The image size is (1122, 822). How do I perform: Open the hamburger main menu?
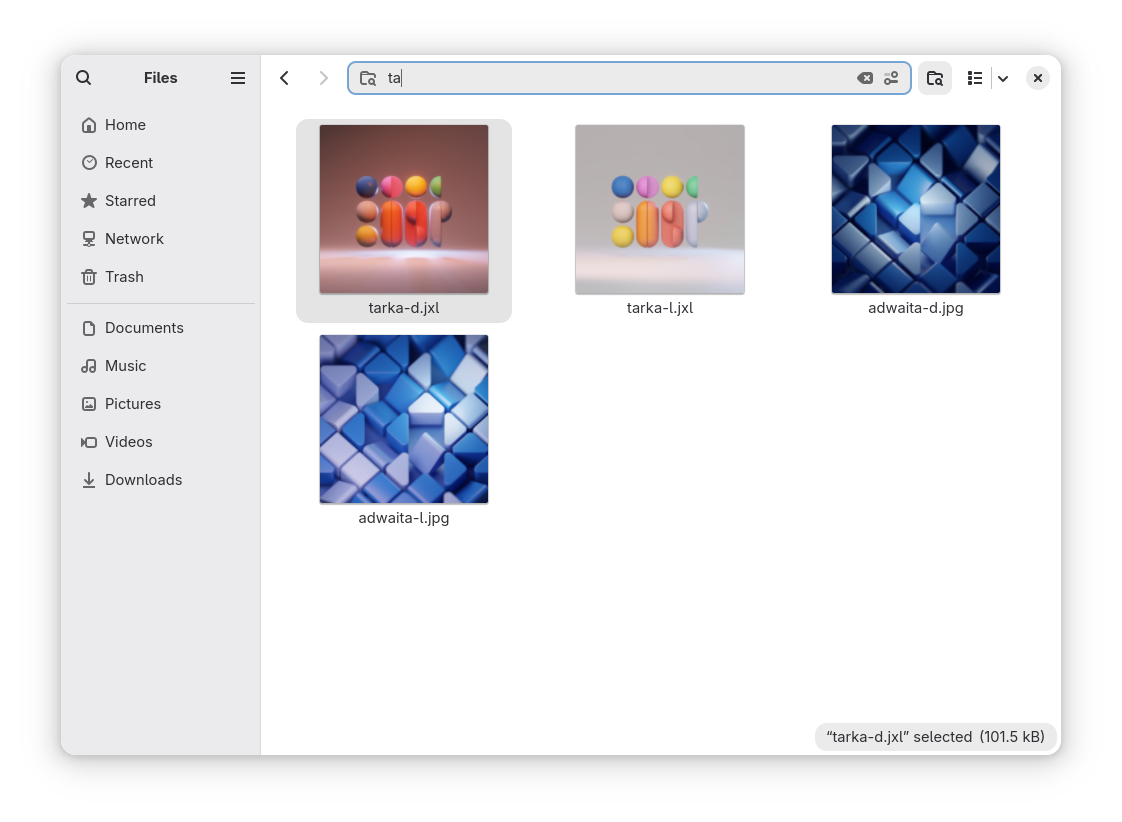click(x=238, y=78)
